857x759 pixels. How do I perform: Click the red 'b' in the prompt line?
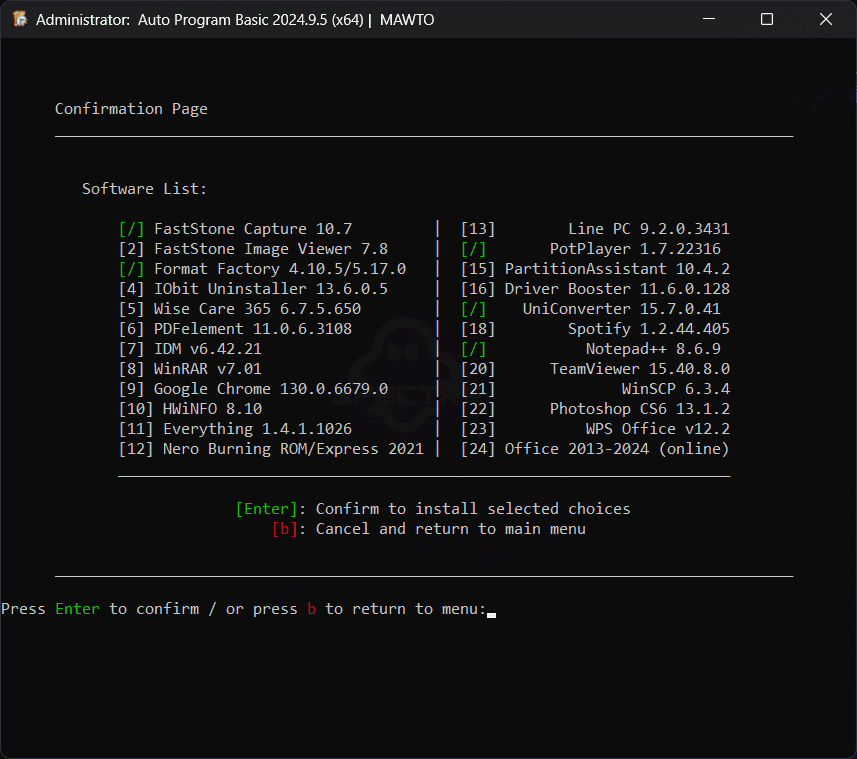312,609
